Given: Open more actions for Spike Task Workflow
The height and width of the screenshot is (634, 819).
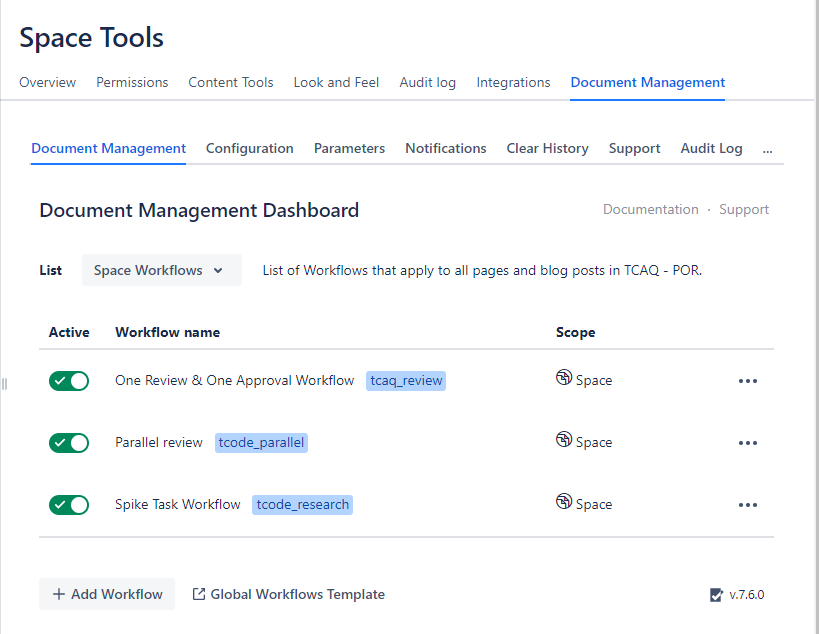Looking at the screenshot, I should [747, 505].
